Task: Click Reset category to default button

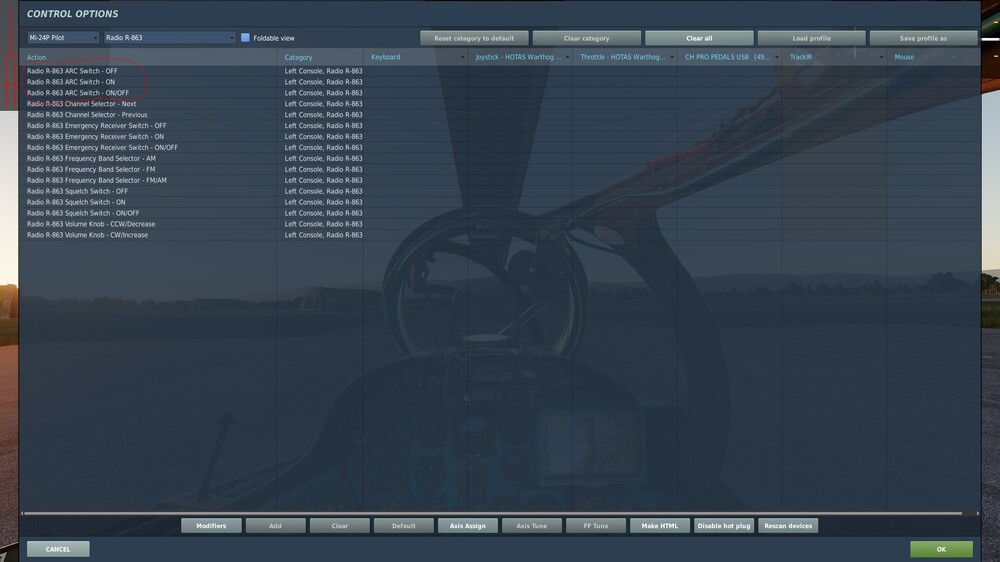Action: click(474, 38)
